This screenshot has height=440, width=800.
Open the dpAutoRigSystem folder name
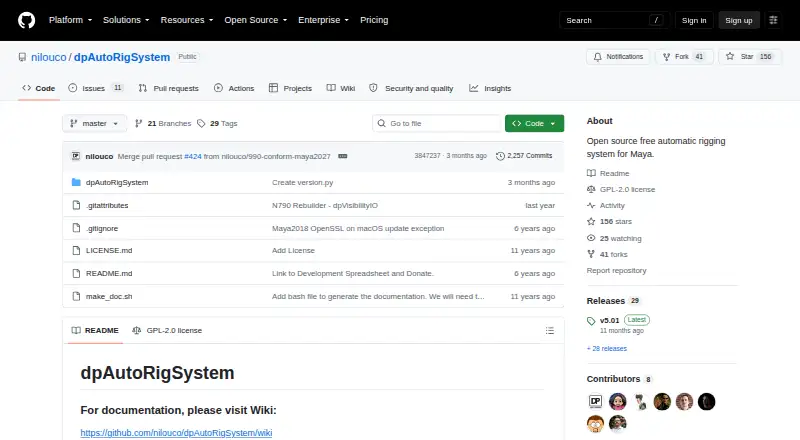coord(117,182)
